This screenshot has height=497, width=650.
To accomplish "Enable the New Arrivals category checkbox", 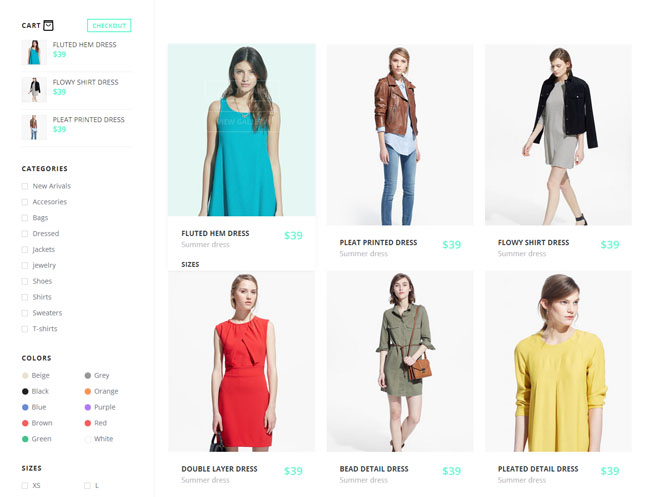I will [x=25, y=186].
